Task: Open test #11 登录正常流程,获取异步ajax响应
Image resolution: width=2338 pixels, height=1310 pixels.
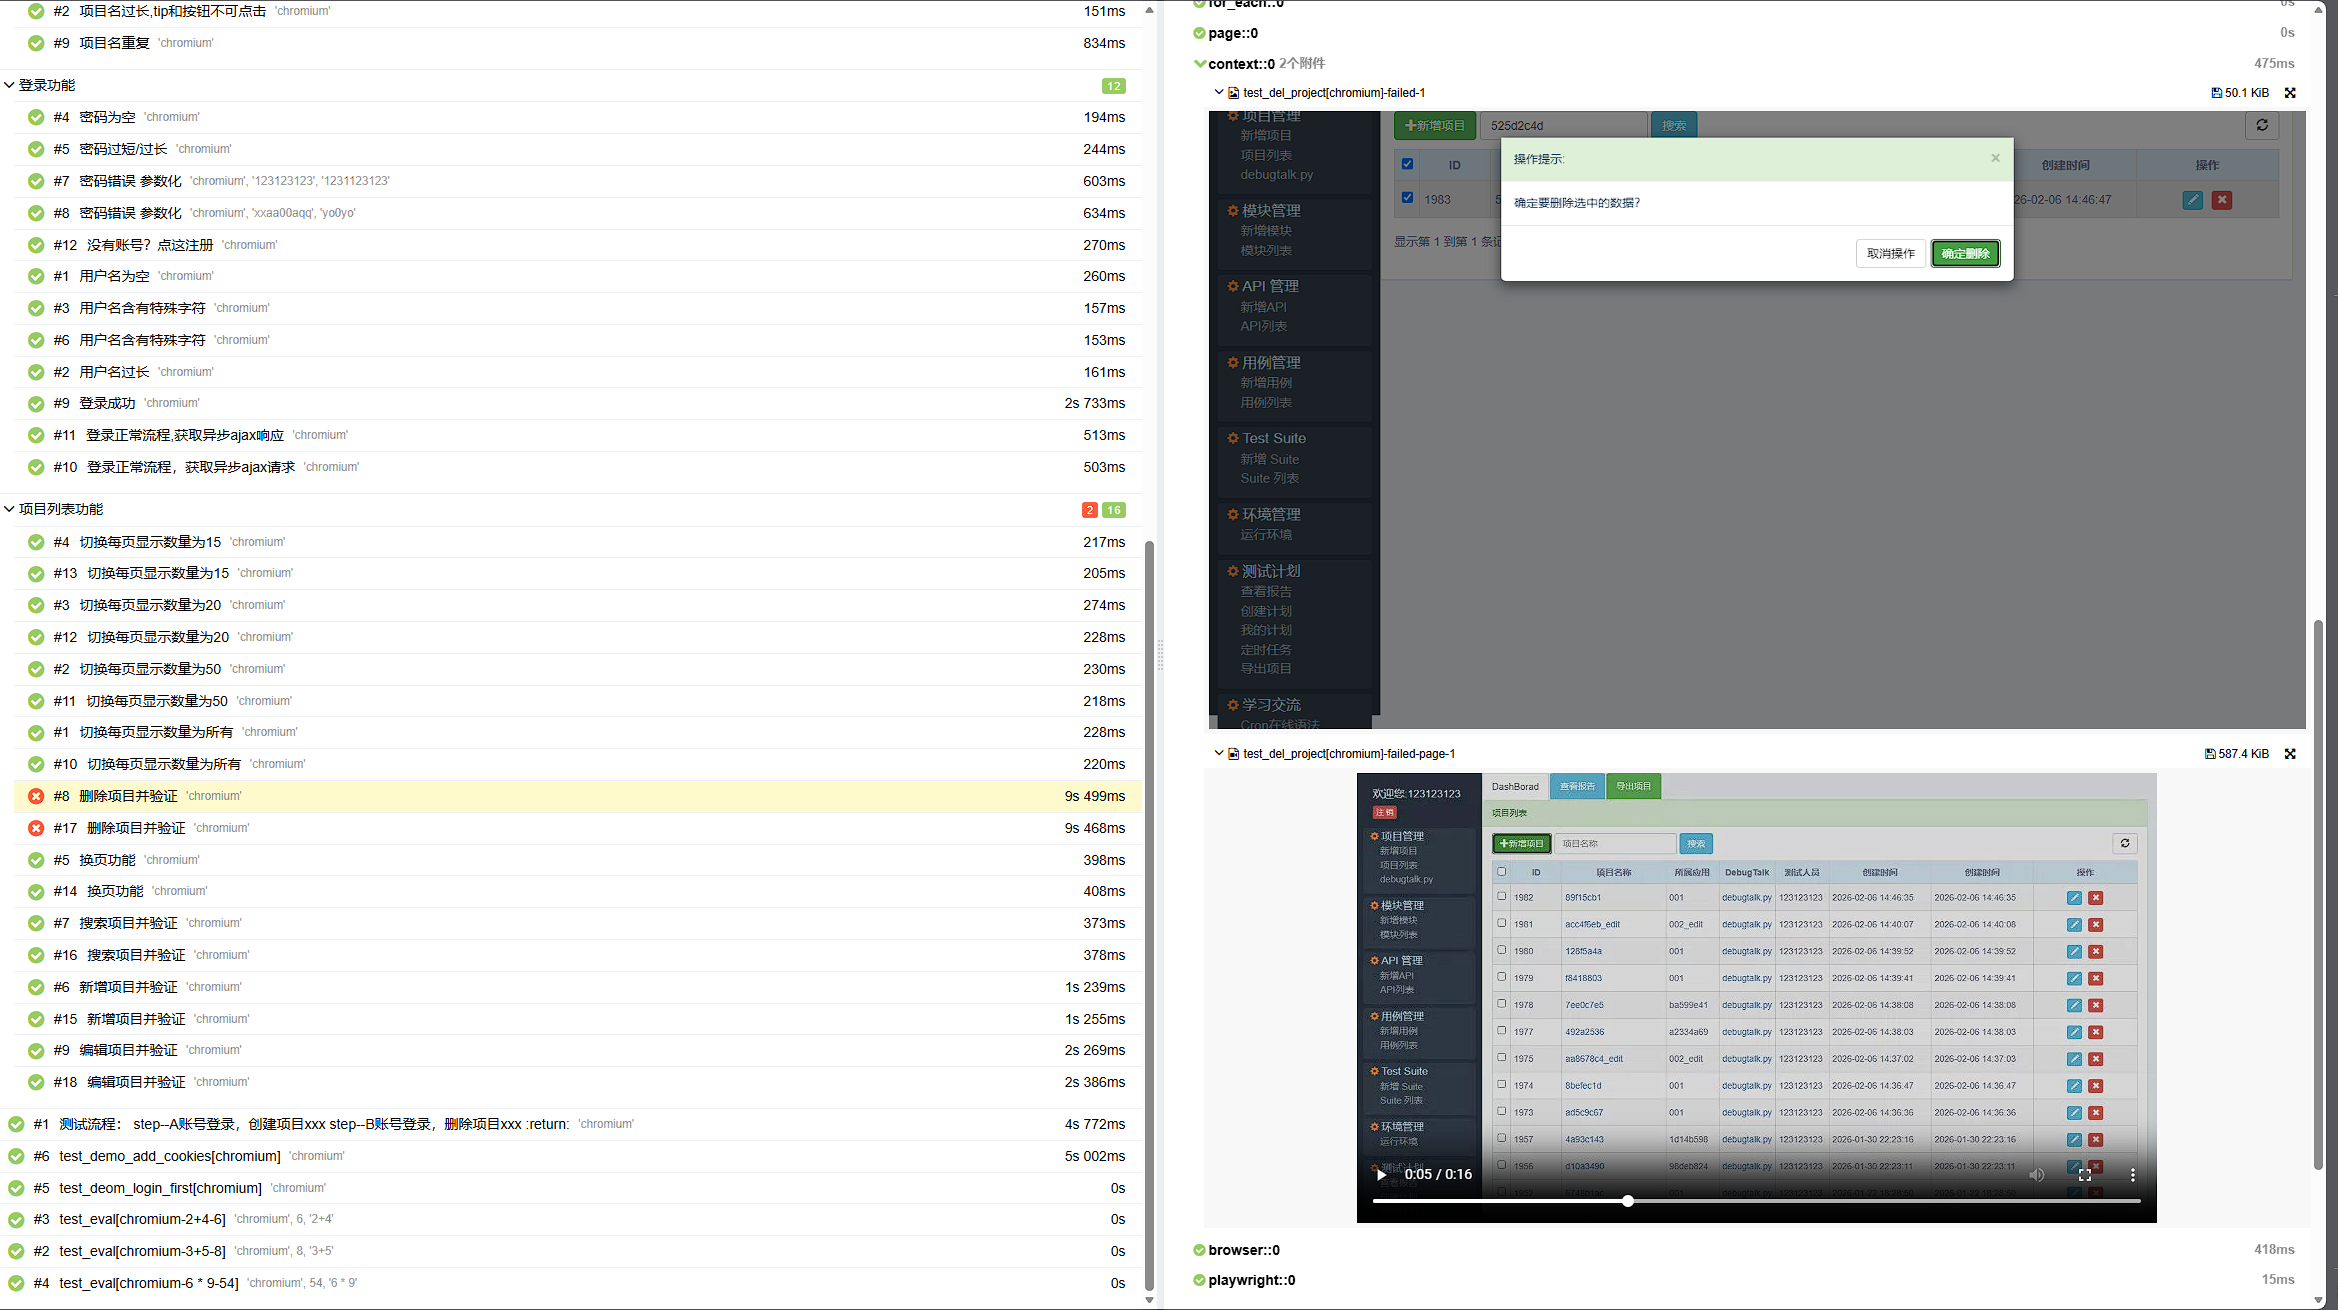Action: pyautogui.click(x=578, y=435)
